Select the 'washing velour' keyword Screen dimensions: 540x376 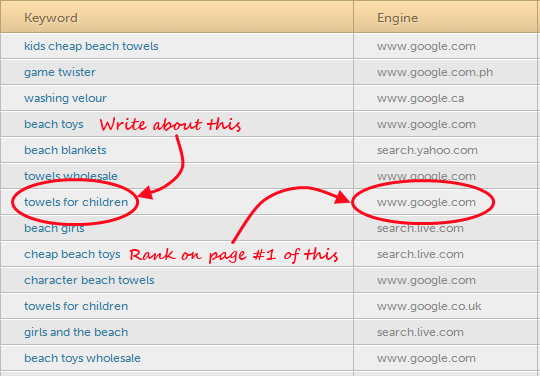[65, 98]
